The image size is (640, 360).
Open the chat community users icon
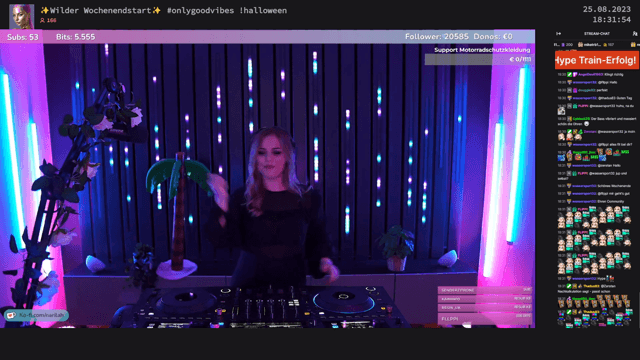tap(635, 33)
